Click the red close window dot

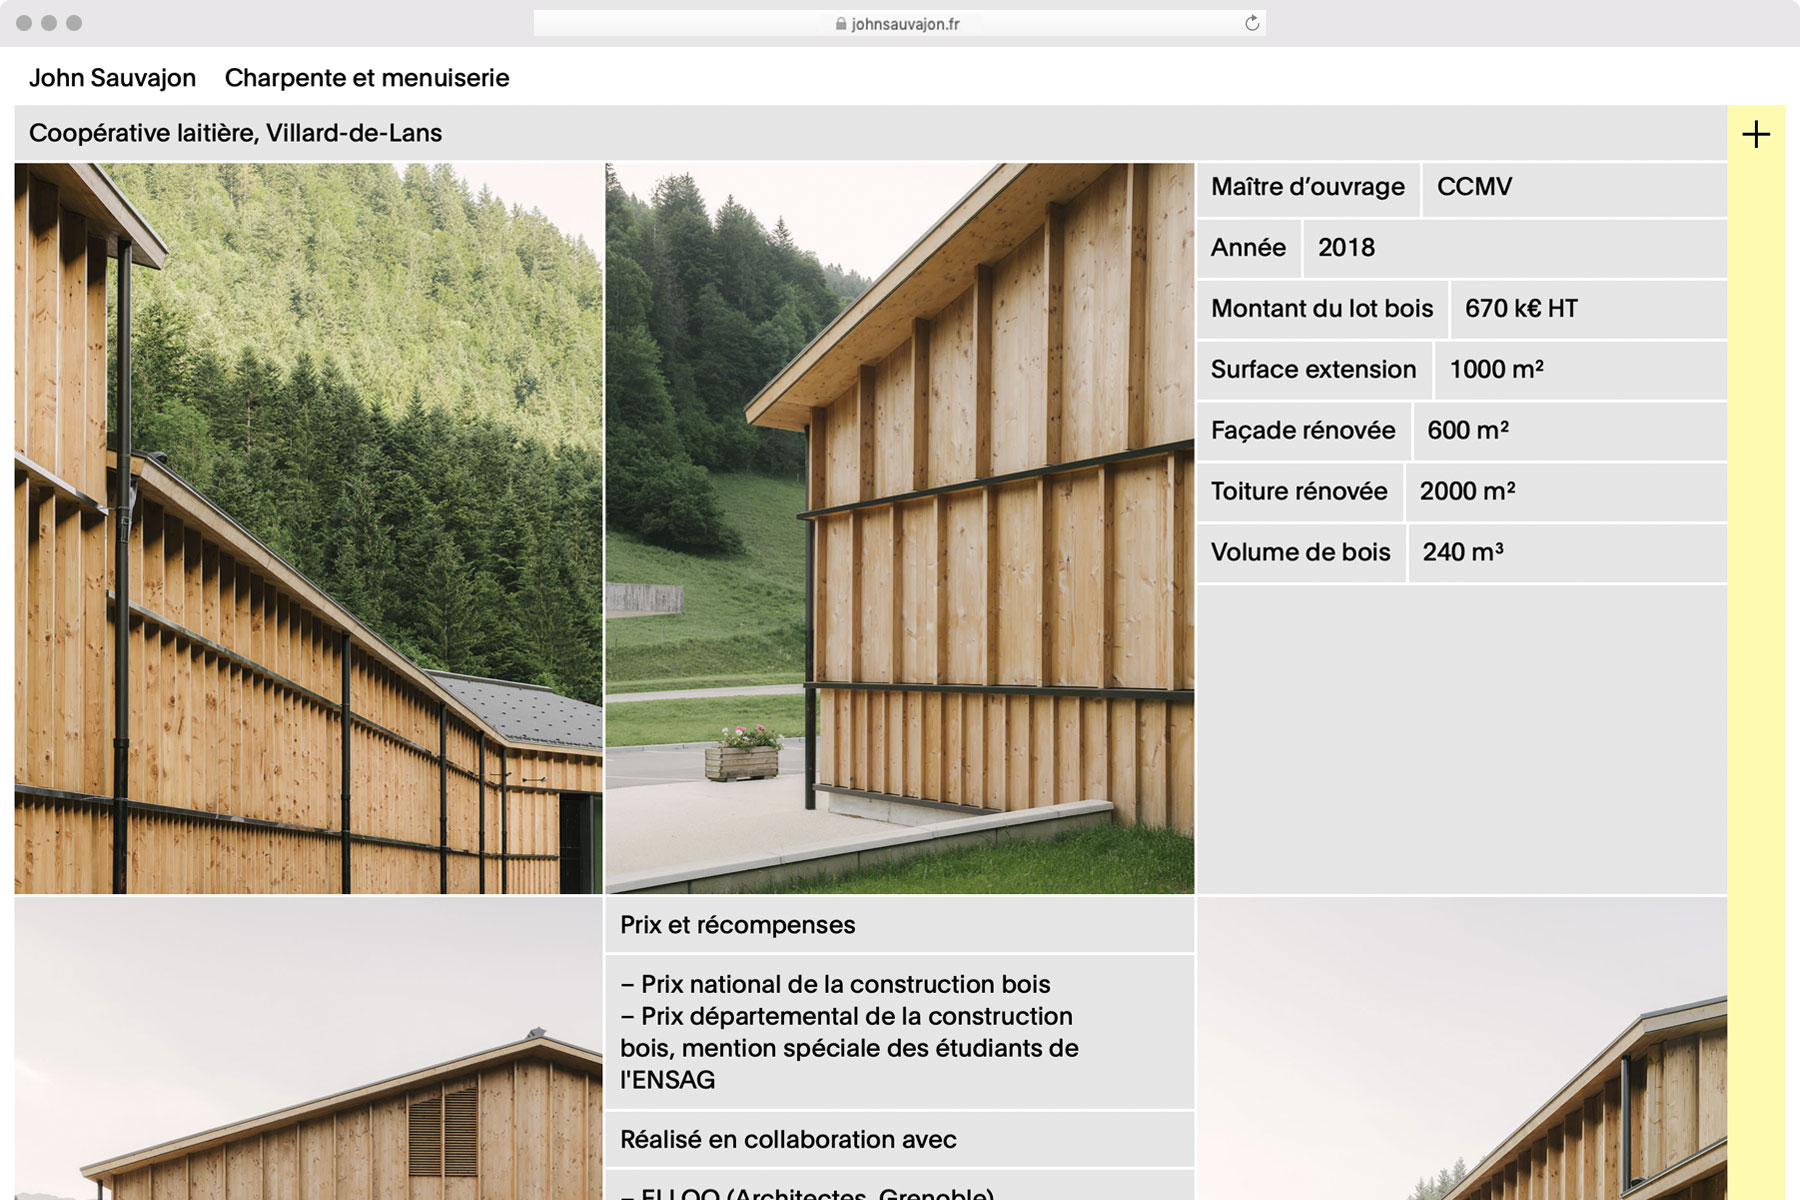coord(24,23)
